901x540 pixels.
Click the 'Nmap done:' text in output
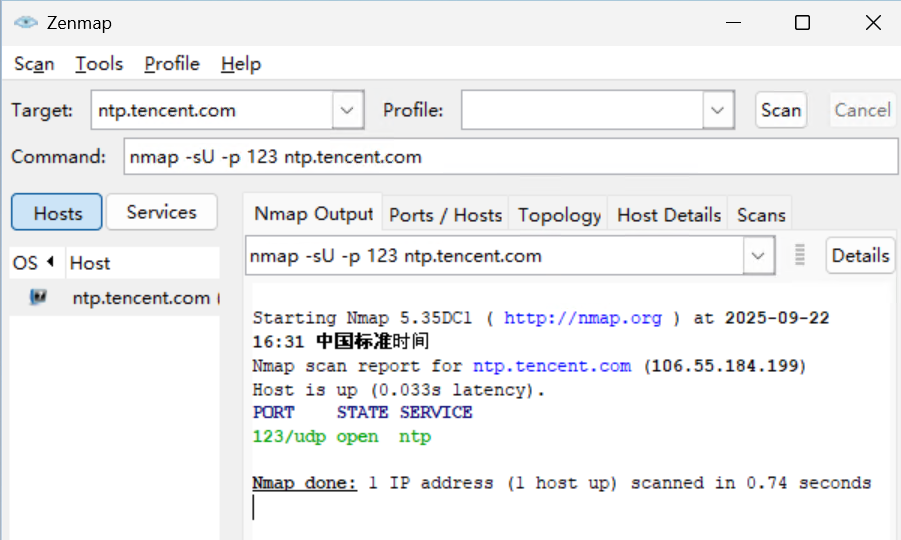coord(305,483)
